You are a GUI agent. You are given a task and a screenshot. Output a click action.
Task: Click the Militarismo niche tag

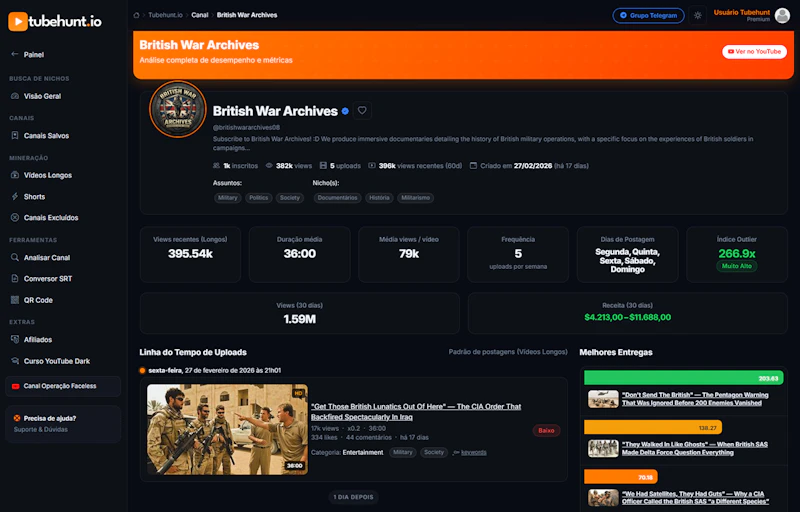(415, 198)
